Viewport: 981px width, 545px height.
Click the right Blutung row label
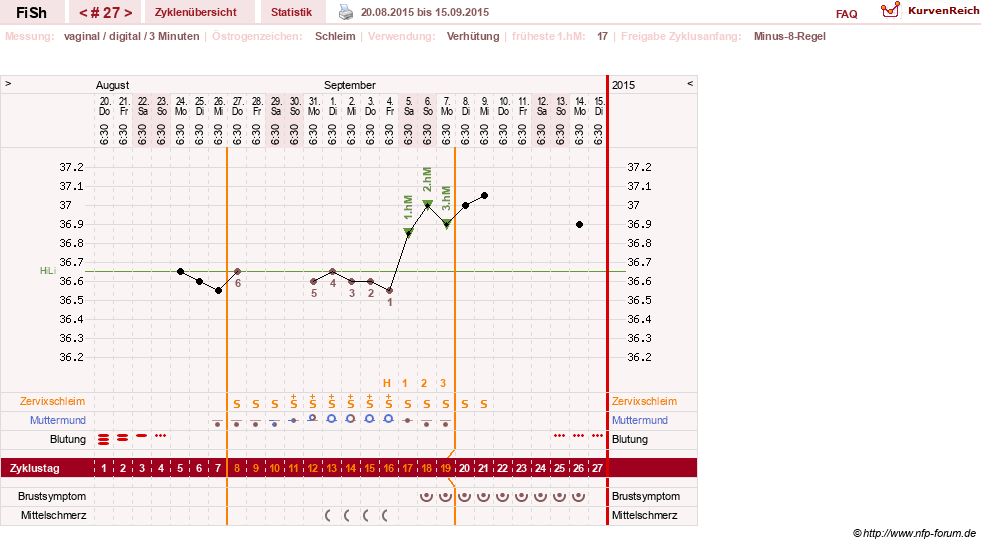tap(630, 439)
